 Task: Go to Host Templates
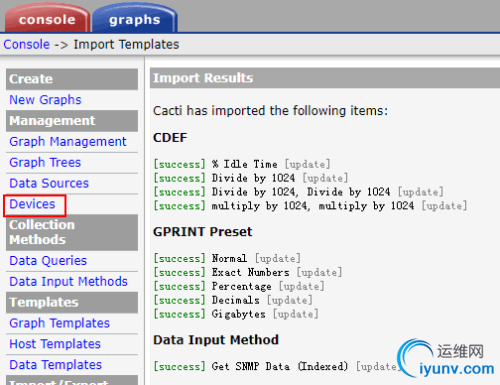coord(55,344)
